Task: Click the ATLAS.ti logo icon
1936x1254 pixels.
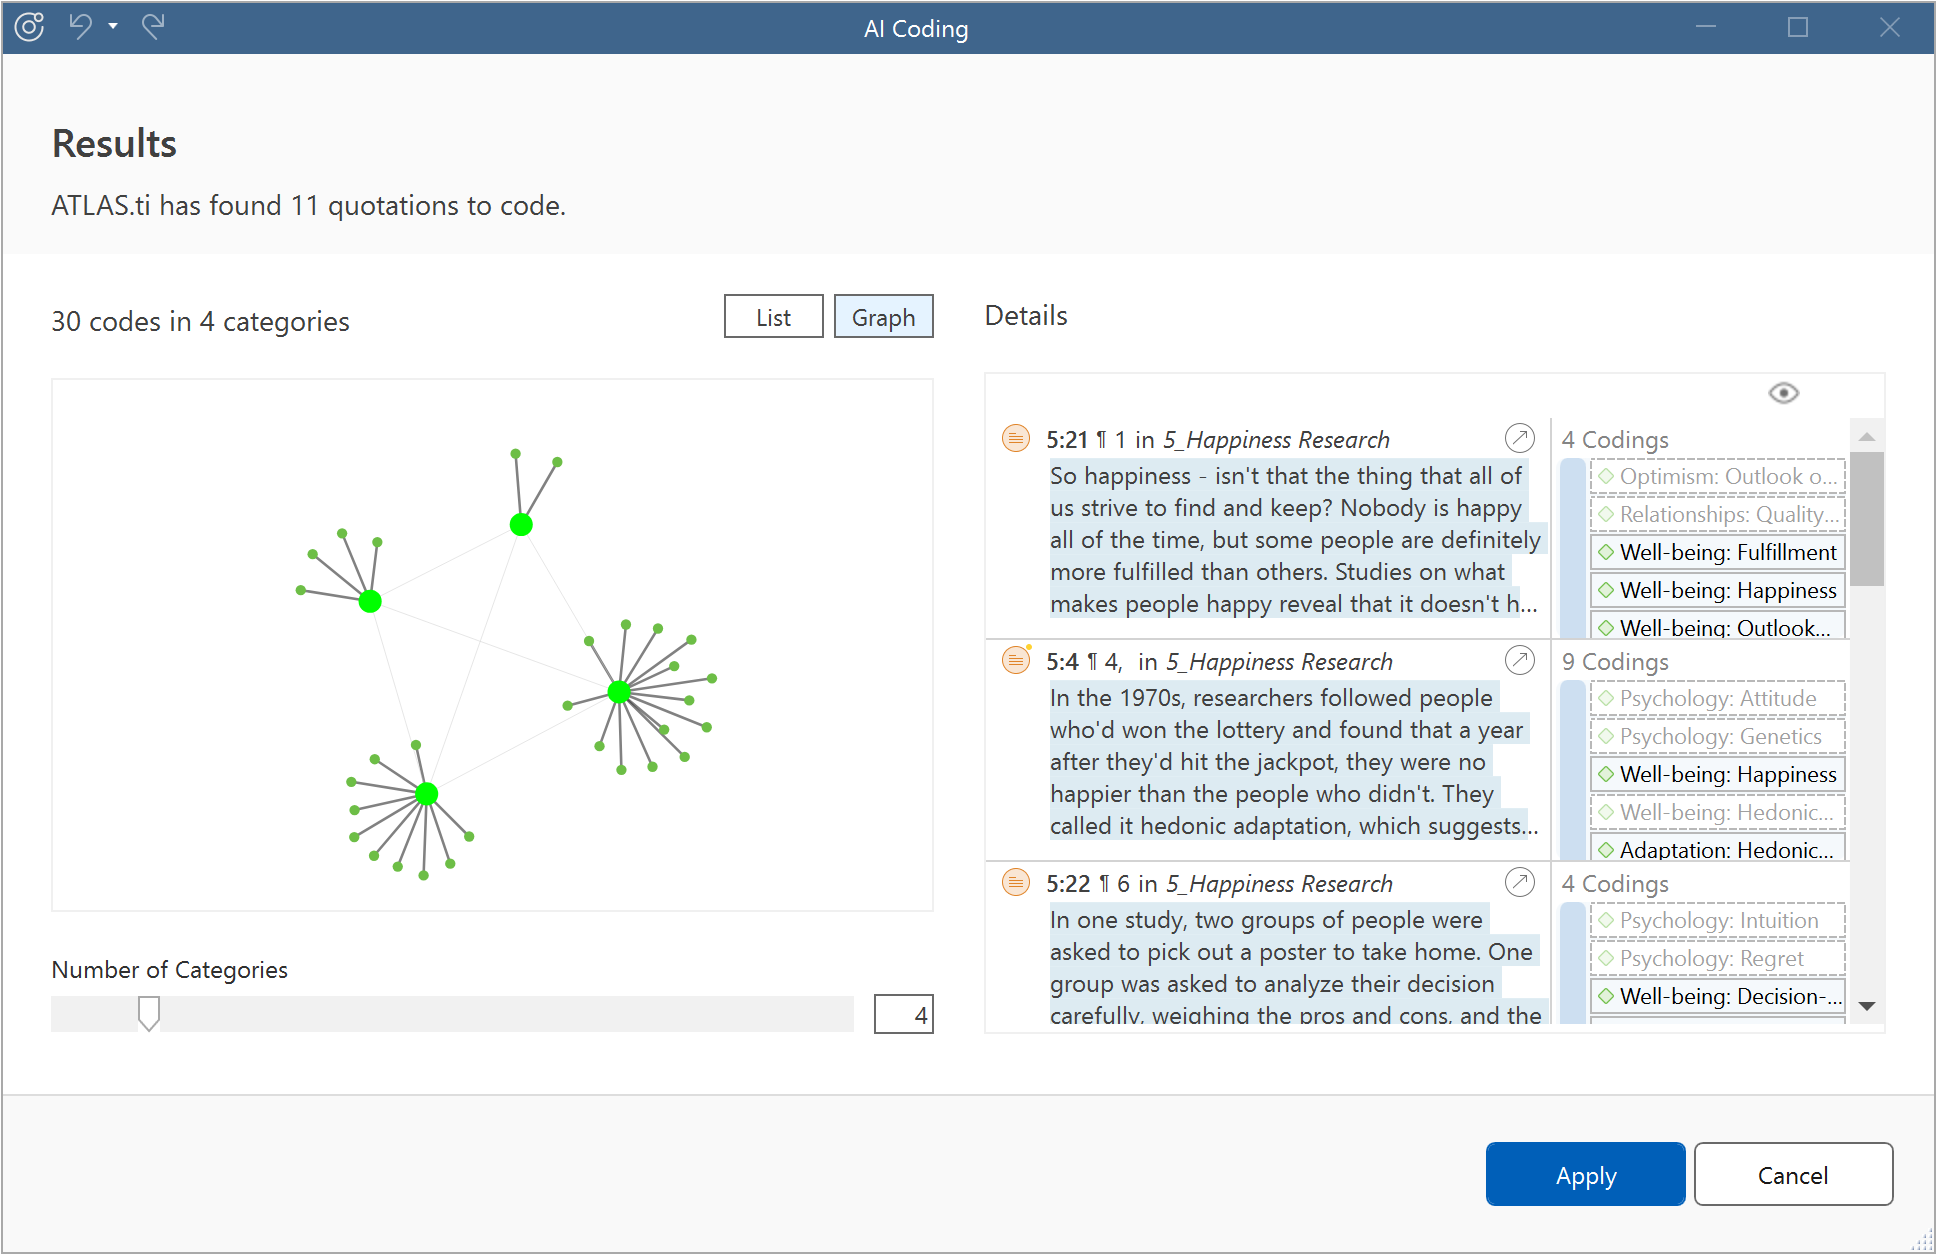Action: 30,27
